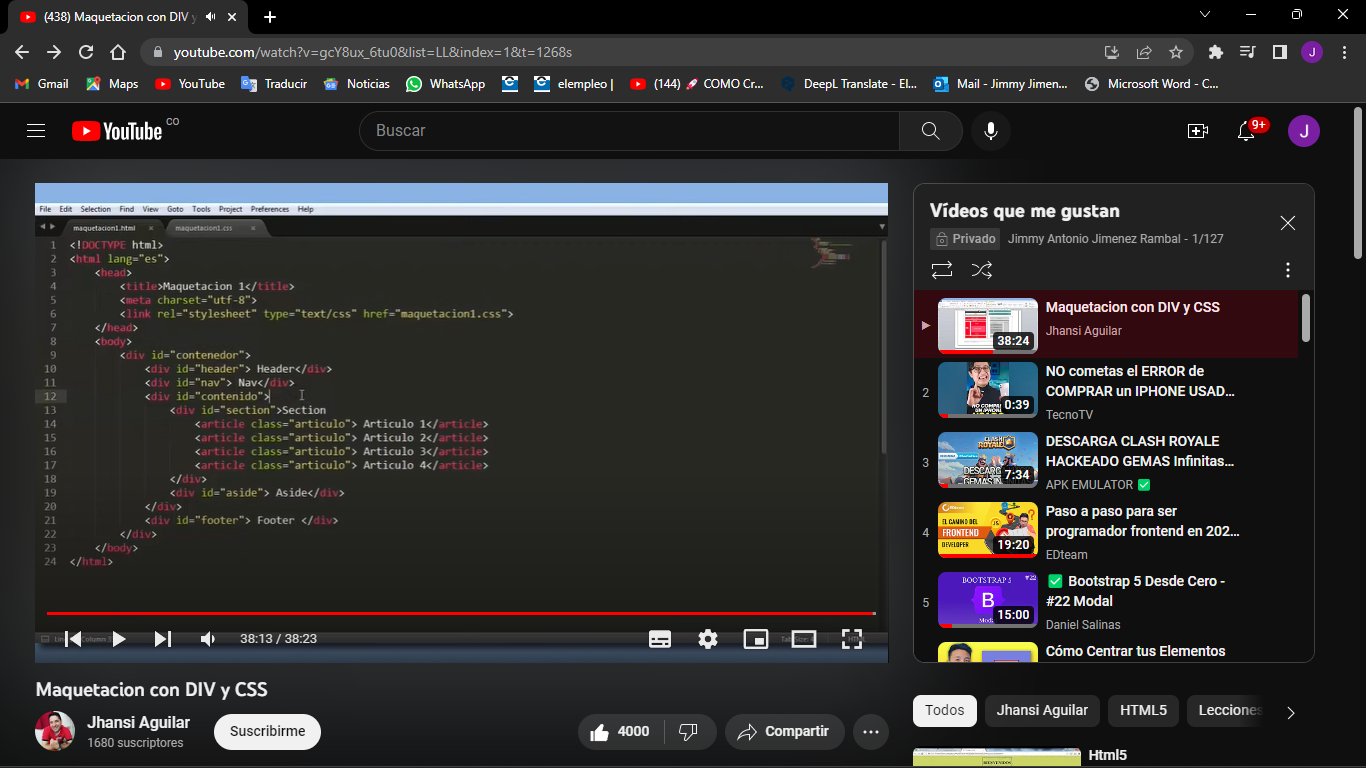Open playlist three-dot options menu

(x=1287, y=270)
